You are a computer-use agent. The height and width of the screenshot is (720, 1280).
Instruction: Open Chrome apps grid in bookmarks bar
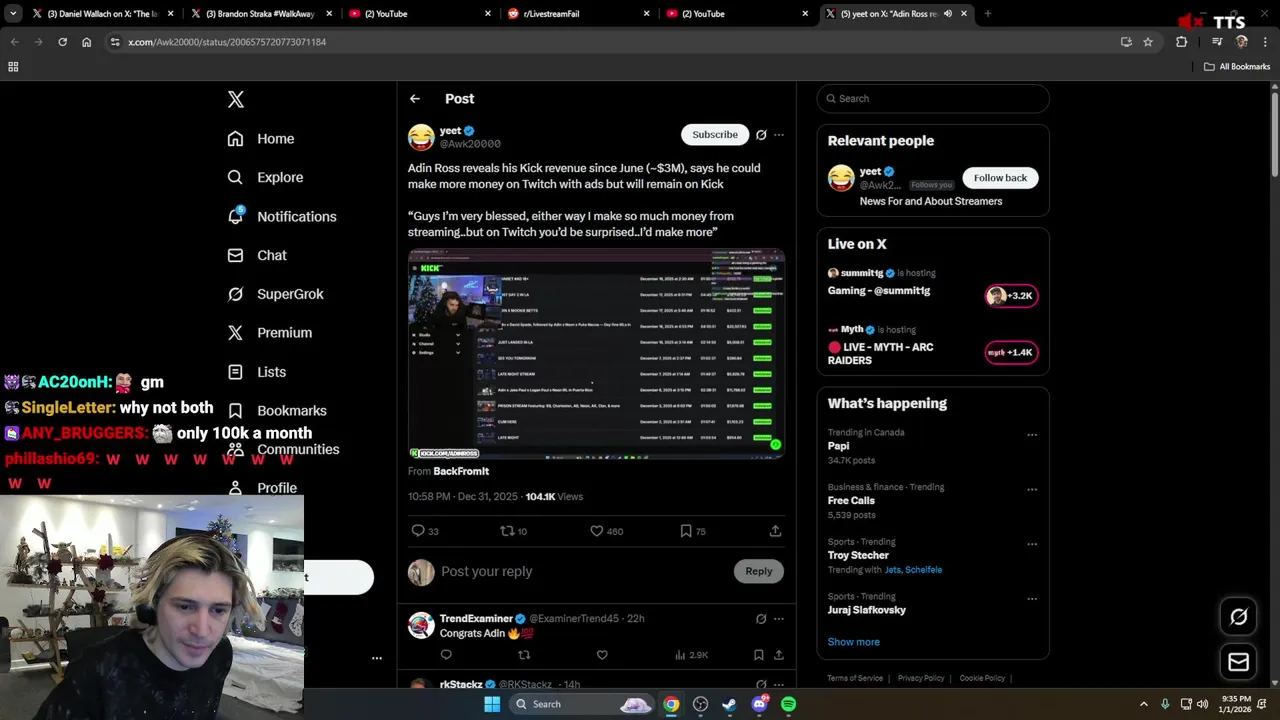coord(13,67)
